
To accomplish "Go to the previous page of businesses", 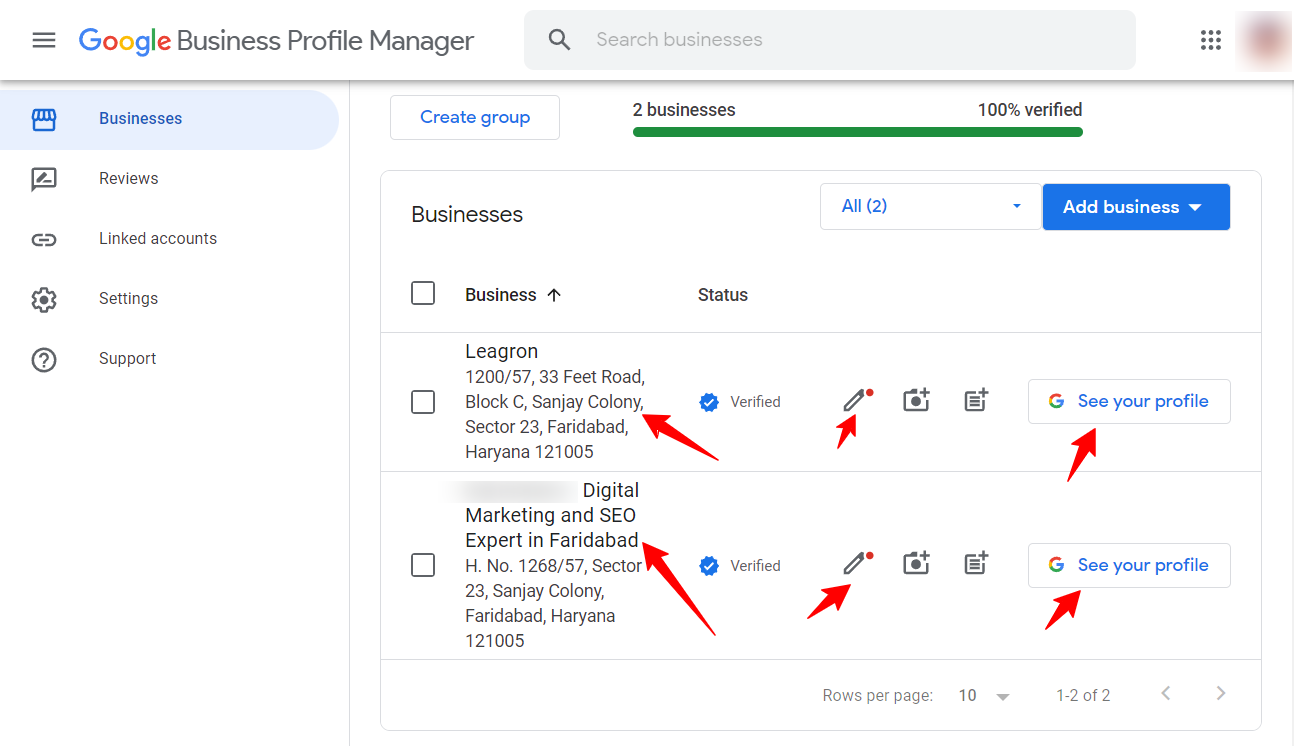I will [x=1166, y=693].
